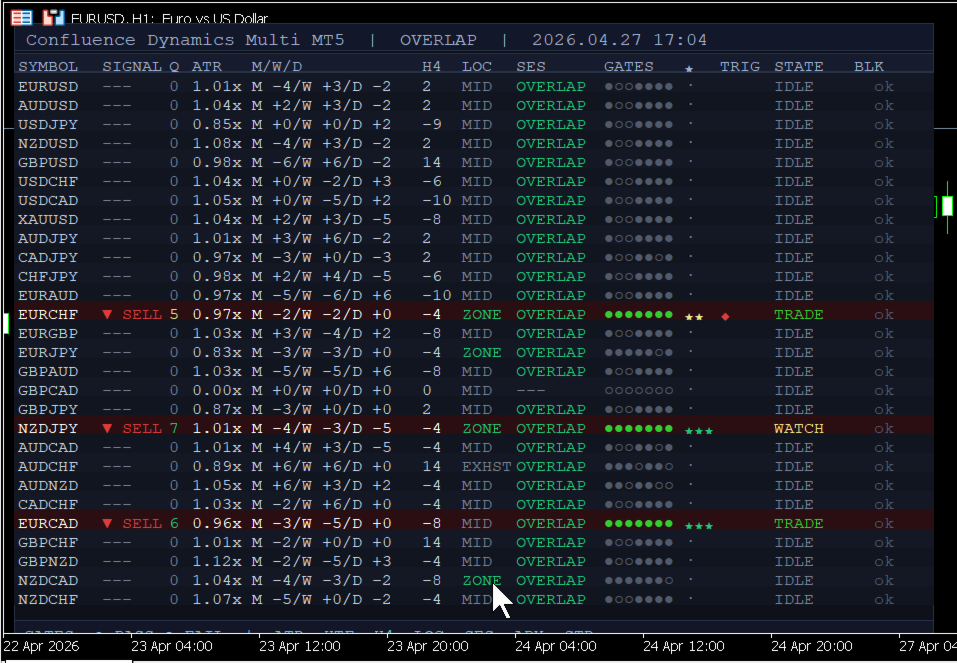Viewport: 957px width, 663px height.
Task: Click the LOC column header
Action: pos(477,67)
